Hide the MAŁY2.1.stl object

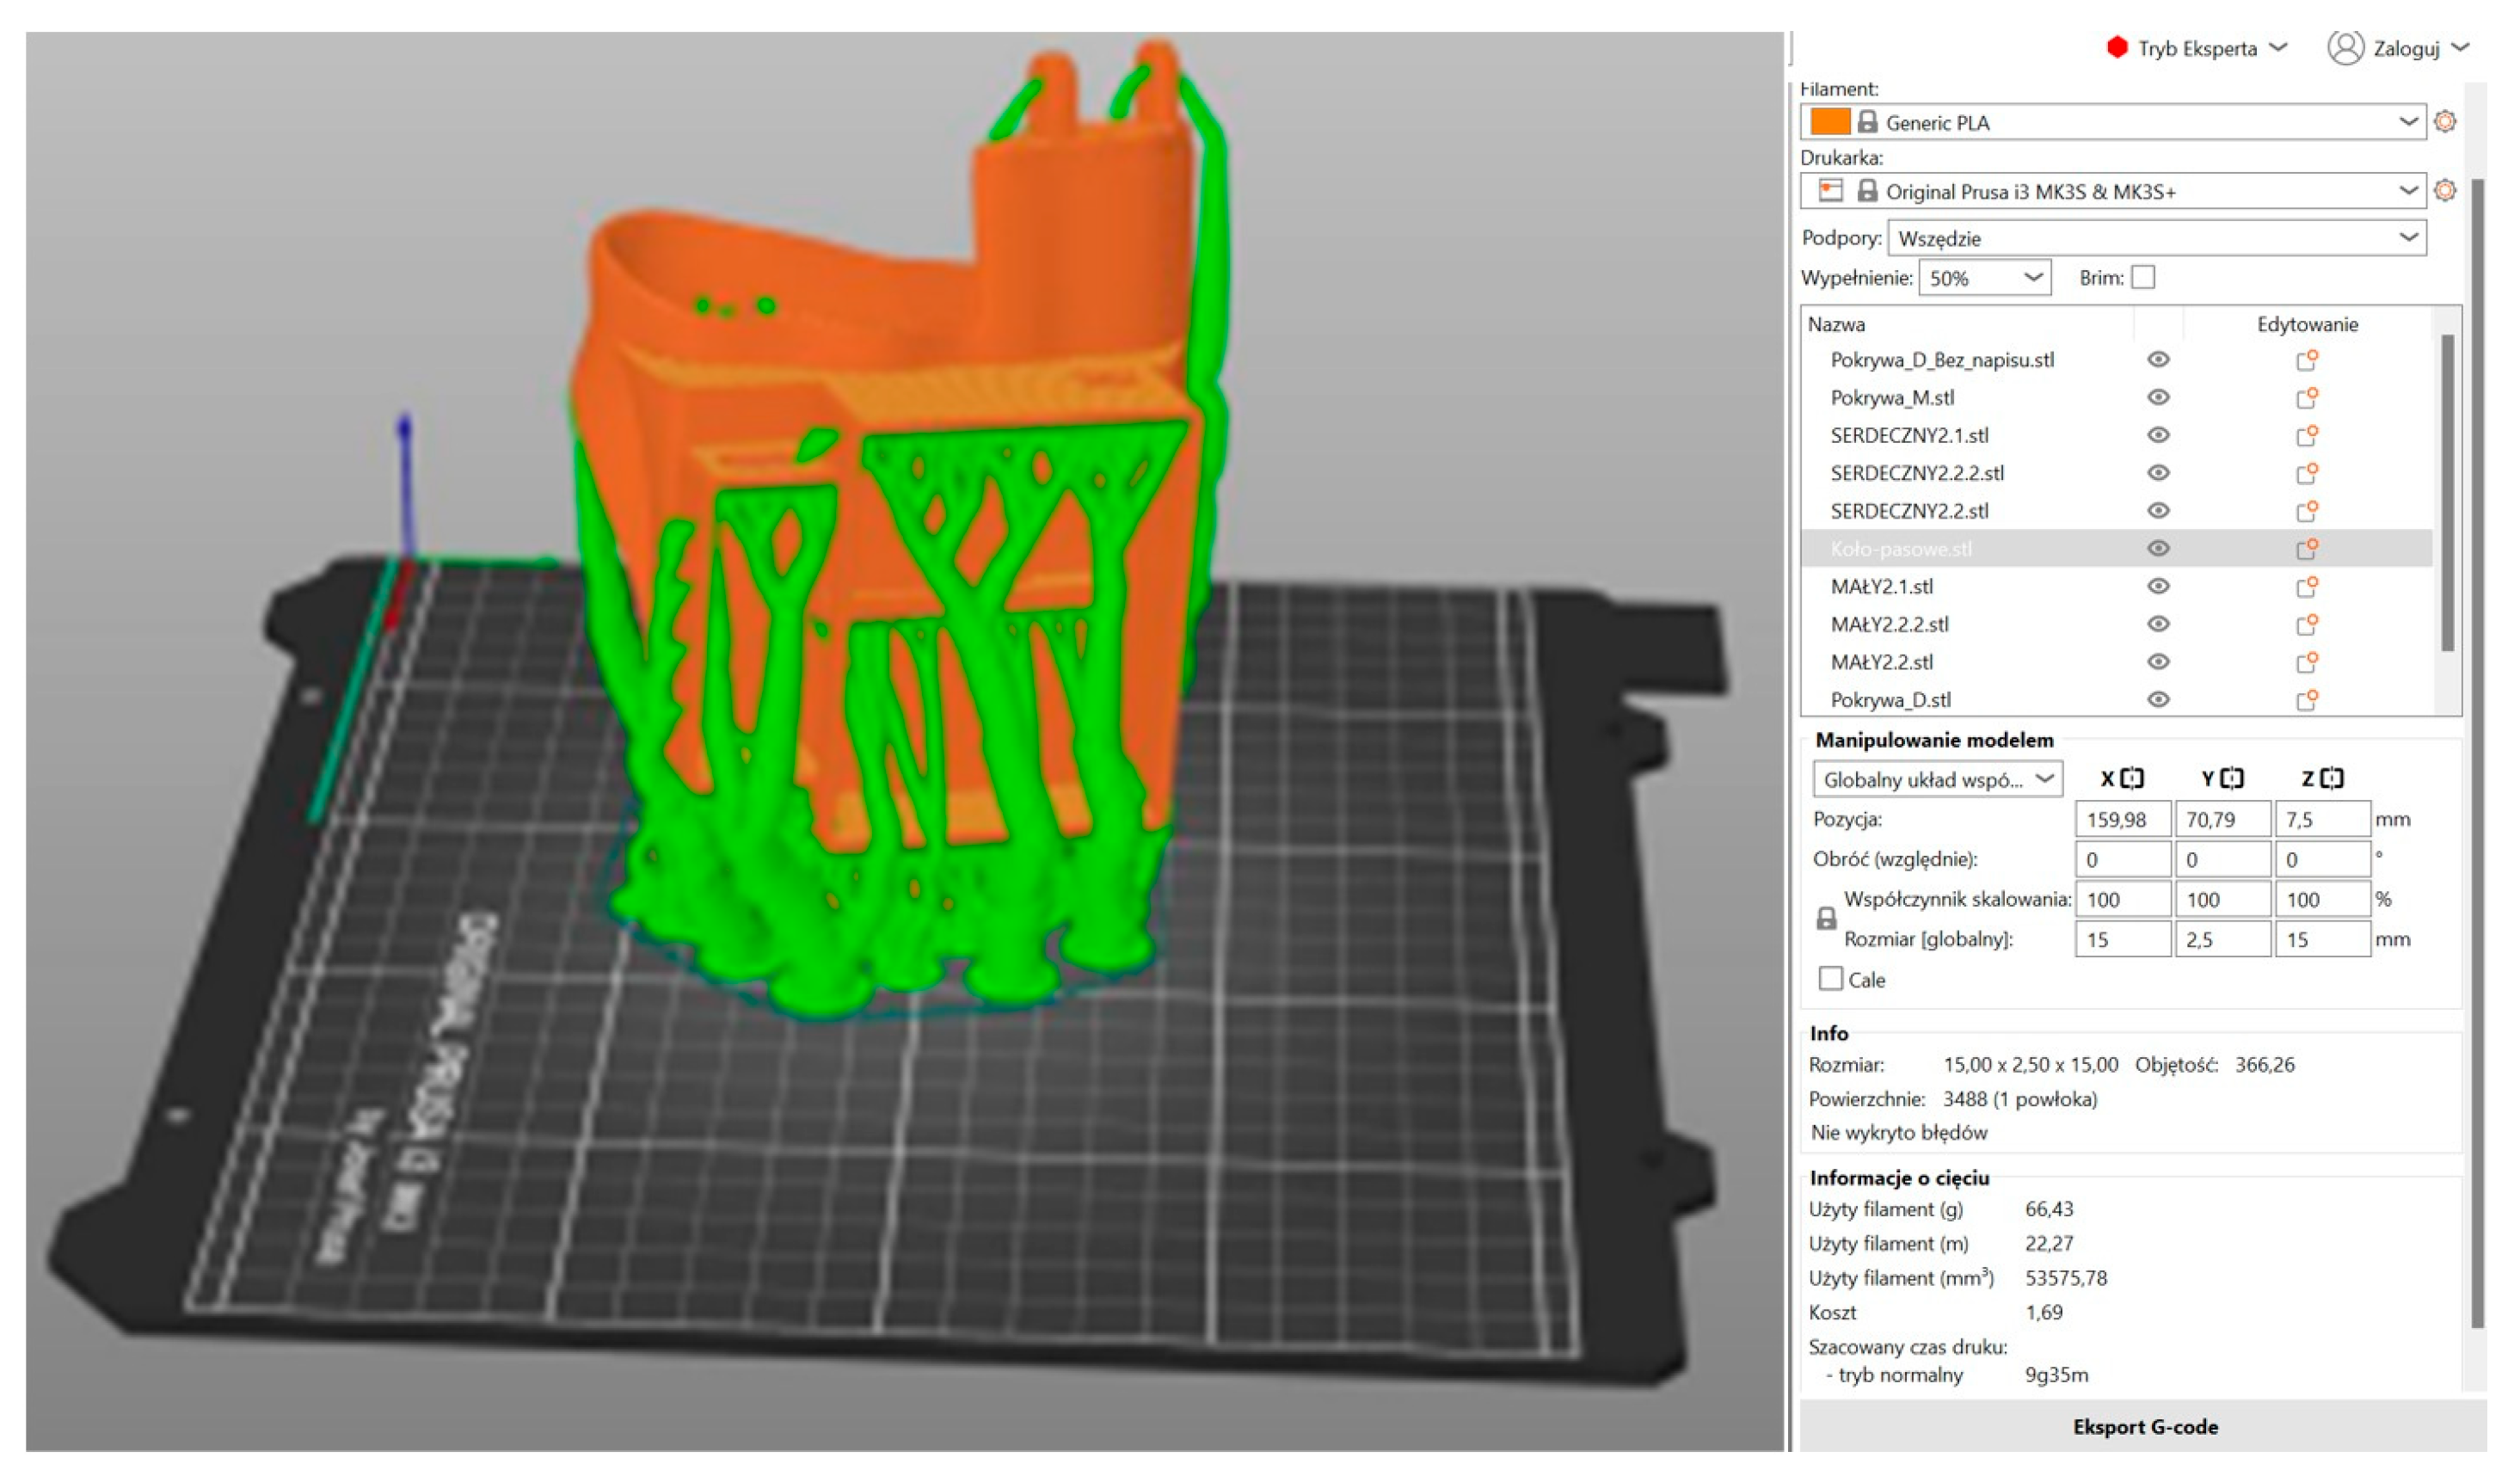2158,586
